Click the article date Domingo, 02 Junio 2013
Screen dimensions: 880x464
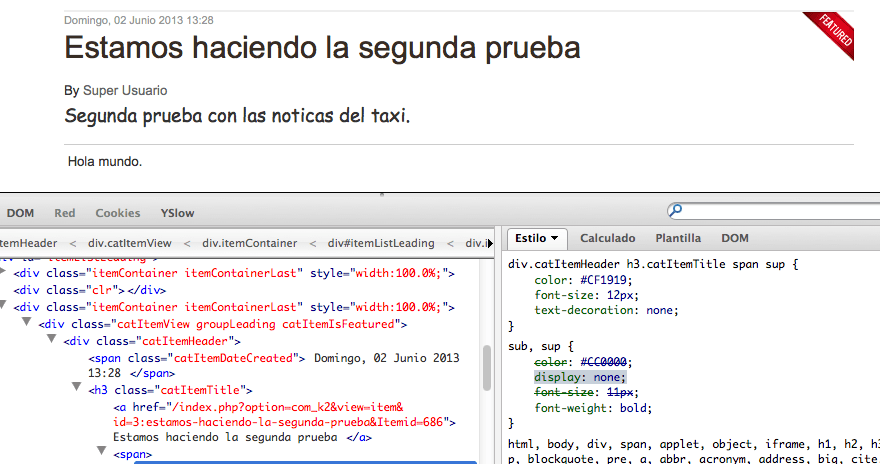pyautogui.click(x=139, y=20)
